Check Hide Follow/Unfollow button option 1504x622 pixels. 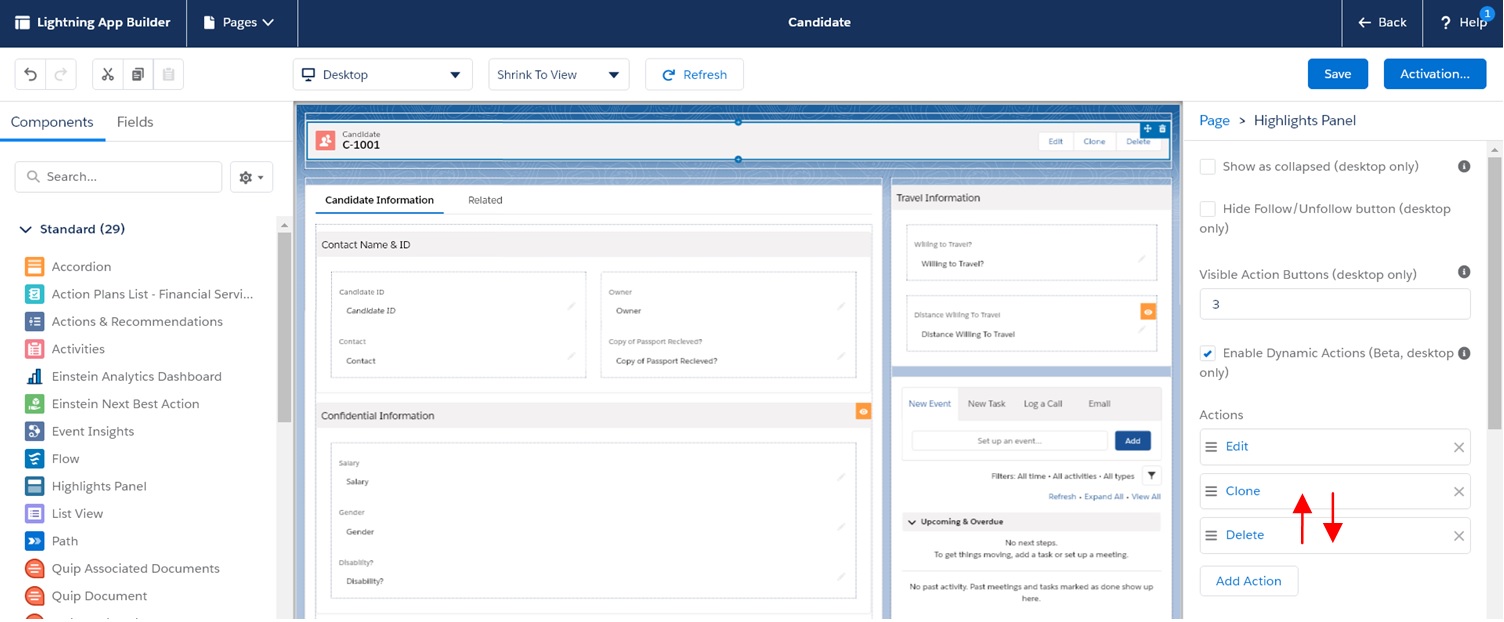coord(1207,208)
